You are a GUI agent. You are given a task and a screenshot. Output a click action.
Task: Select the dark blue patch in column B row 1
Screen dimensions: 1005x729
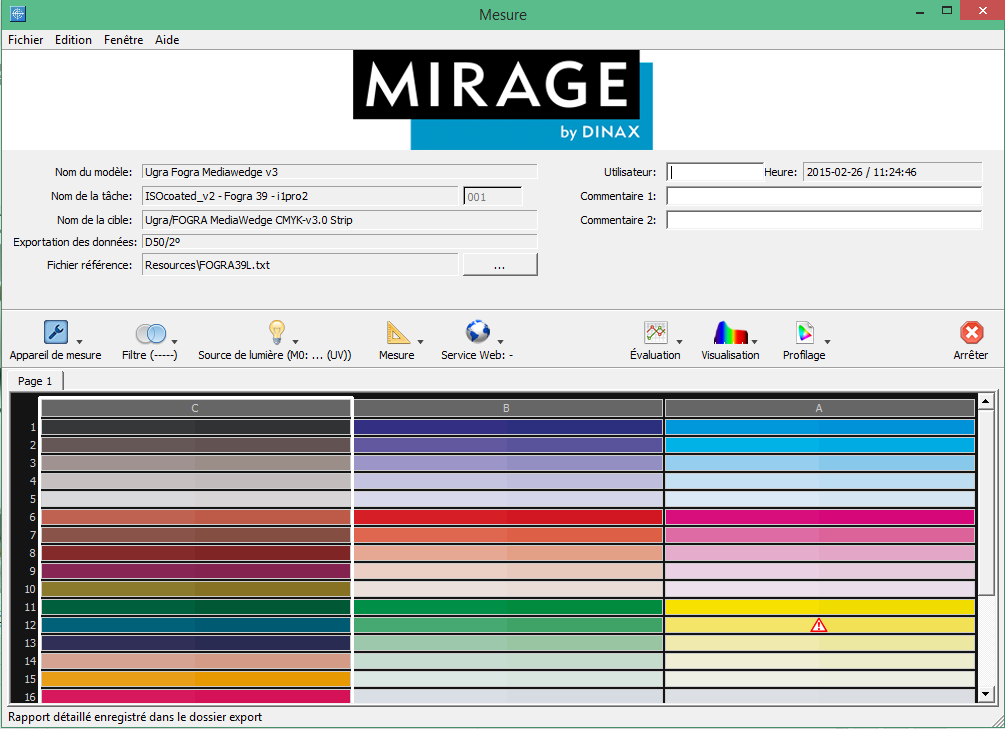pyautogui.click(x=508, y=427)
